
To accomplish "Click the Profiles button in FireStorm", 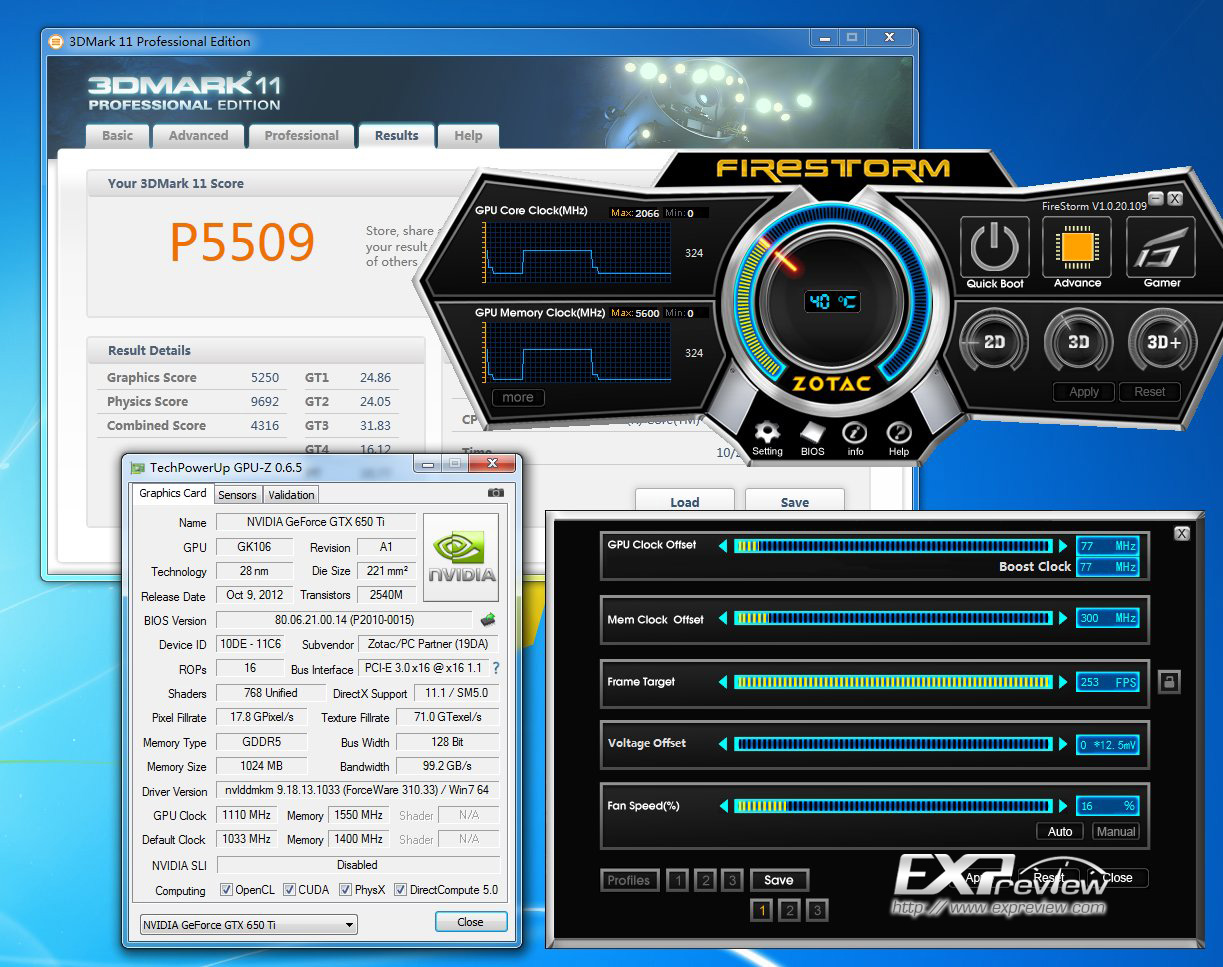I will tap(629, 880).
